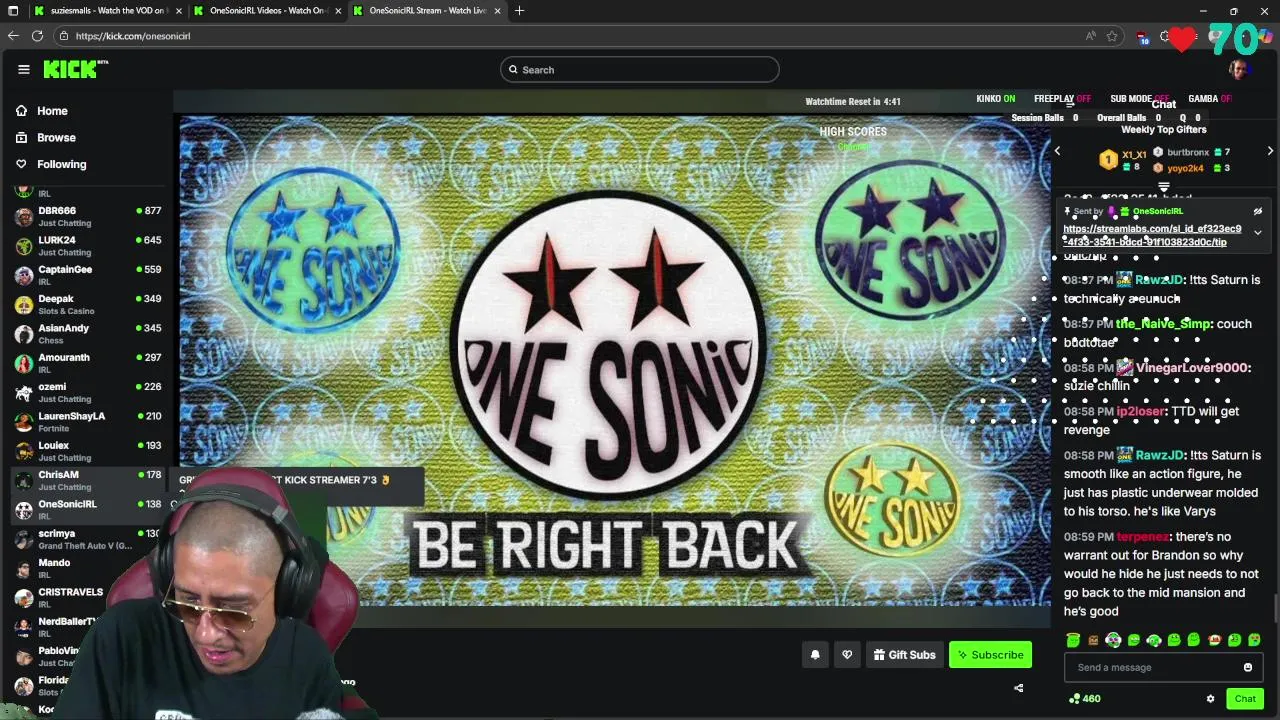Click the Read aloud icon
The width and height of the screenshot is (1280, 720).
pos(1090,36)
